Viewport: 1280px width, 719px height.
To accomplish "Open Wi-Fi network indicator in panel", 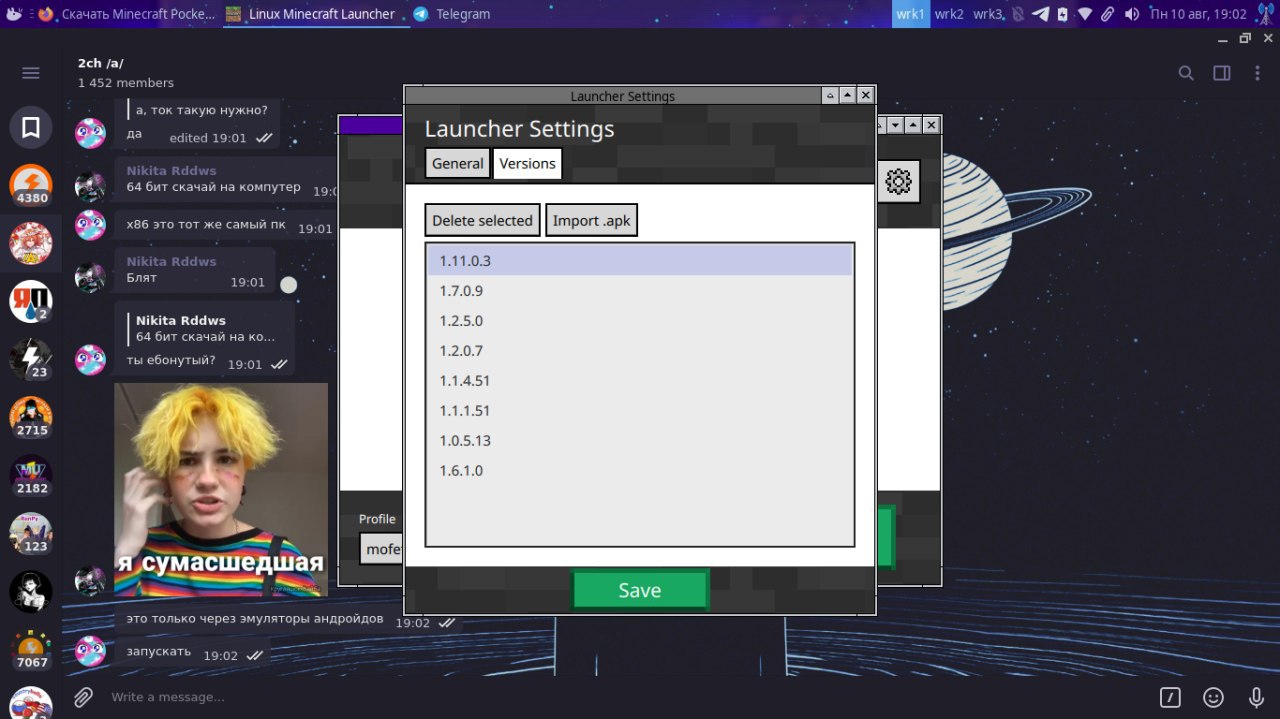I will point(1085,14).
